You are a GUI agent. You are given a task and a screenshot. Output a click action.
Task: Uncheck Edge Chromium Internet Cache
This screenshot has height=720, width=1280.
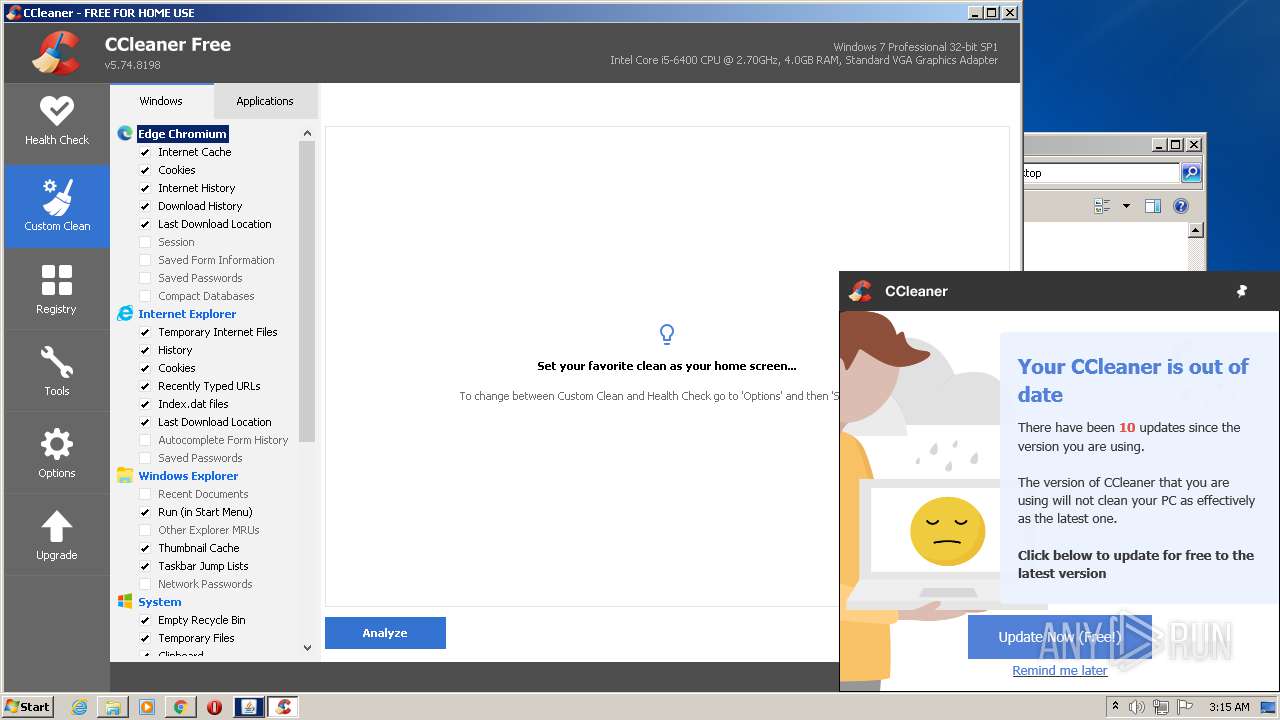point(145,152)
